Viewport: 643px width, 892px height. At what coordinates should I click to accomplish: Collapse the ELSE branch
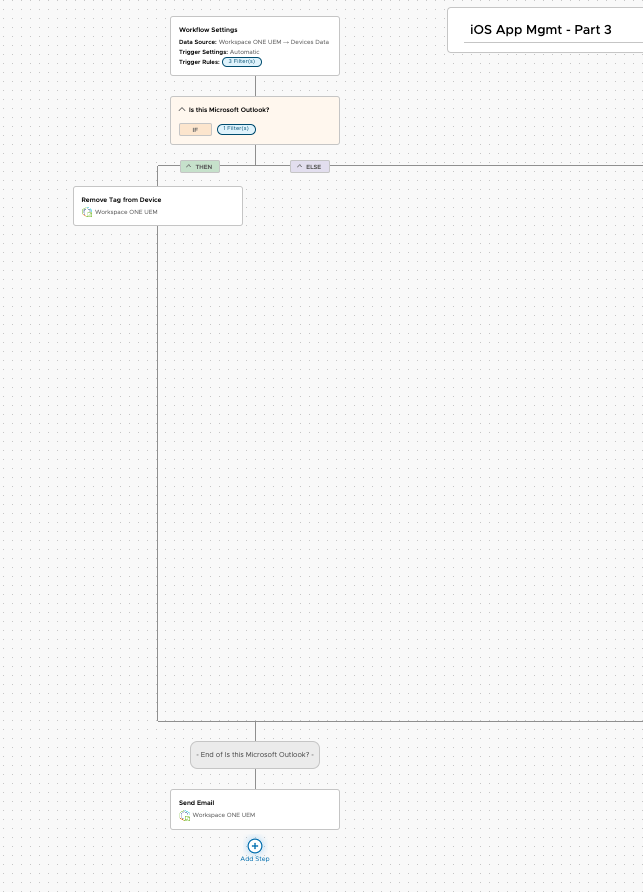pyautogui.click(x=310, y=167)
